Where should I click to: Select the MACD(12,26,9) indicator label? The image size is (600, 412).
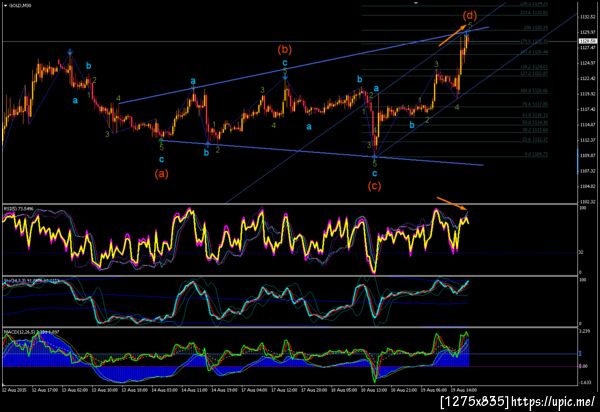point(31,332)
